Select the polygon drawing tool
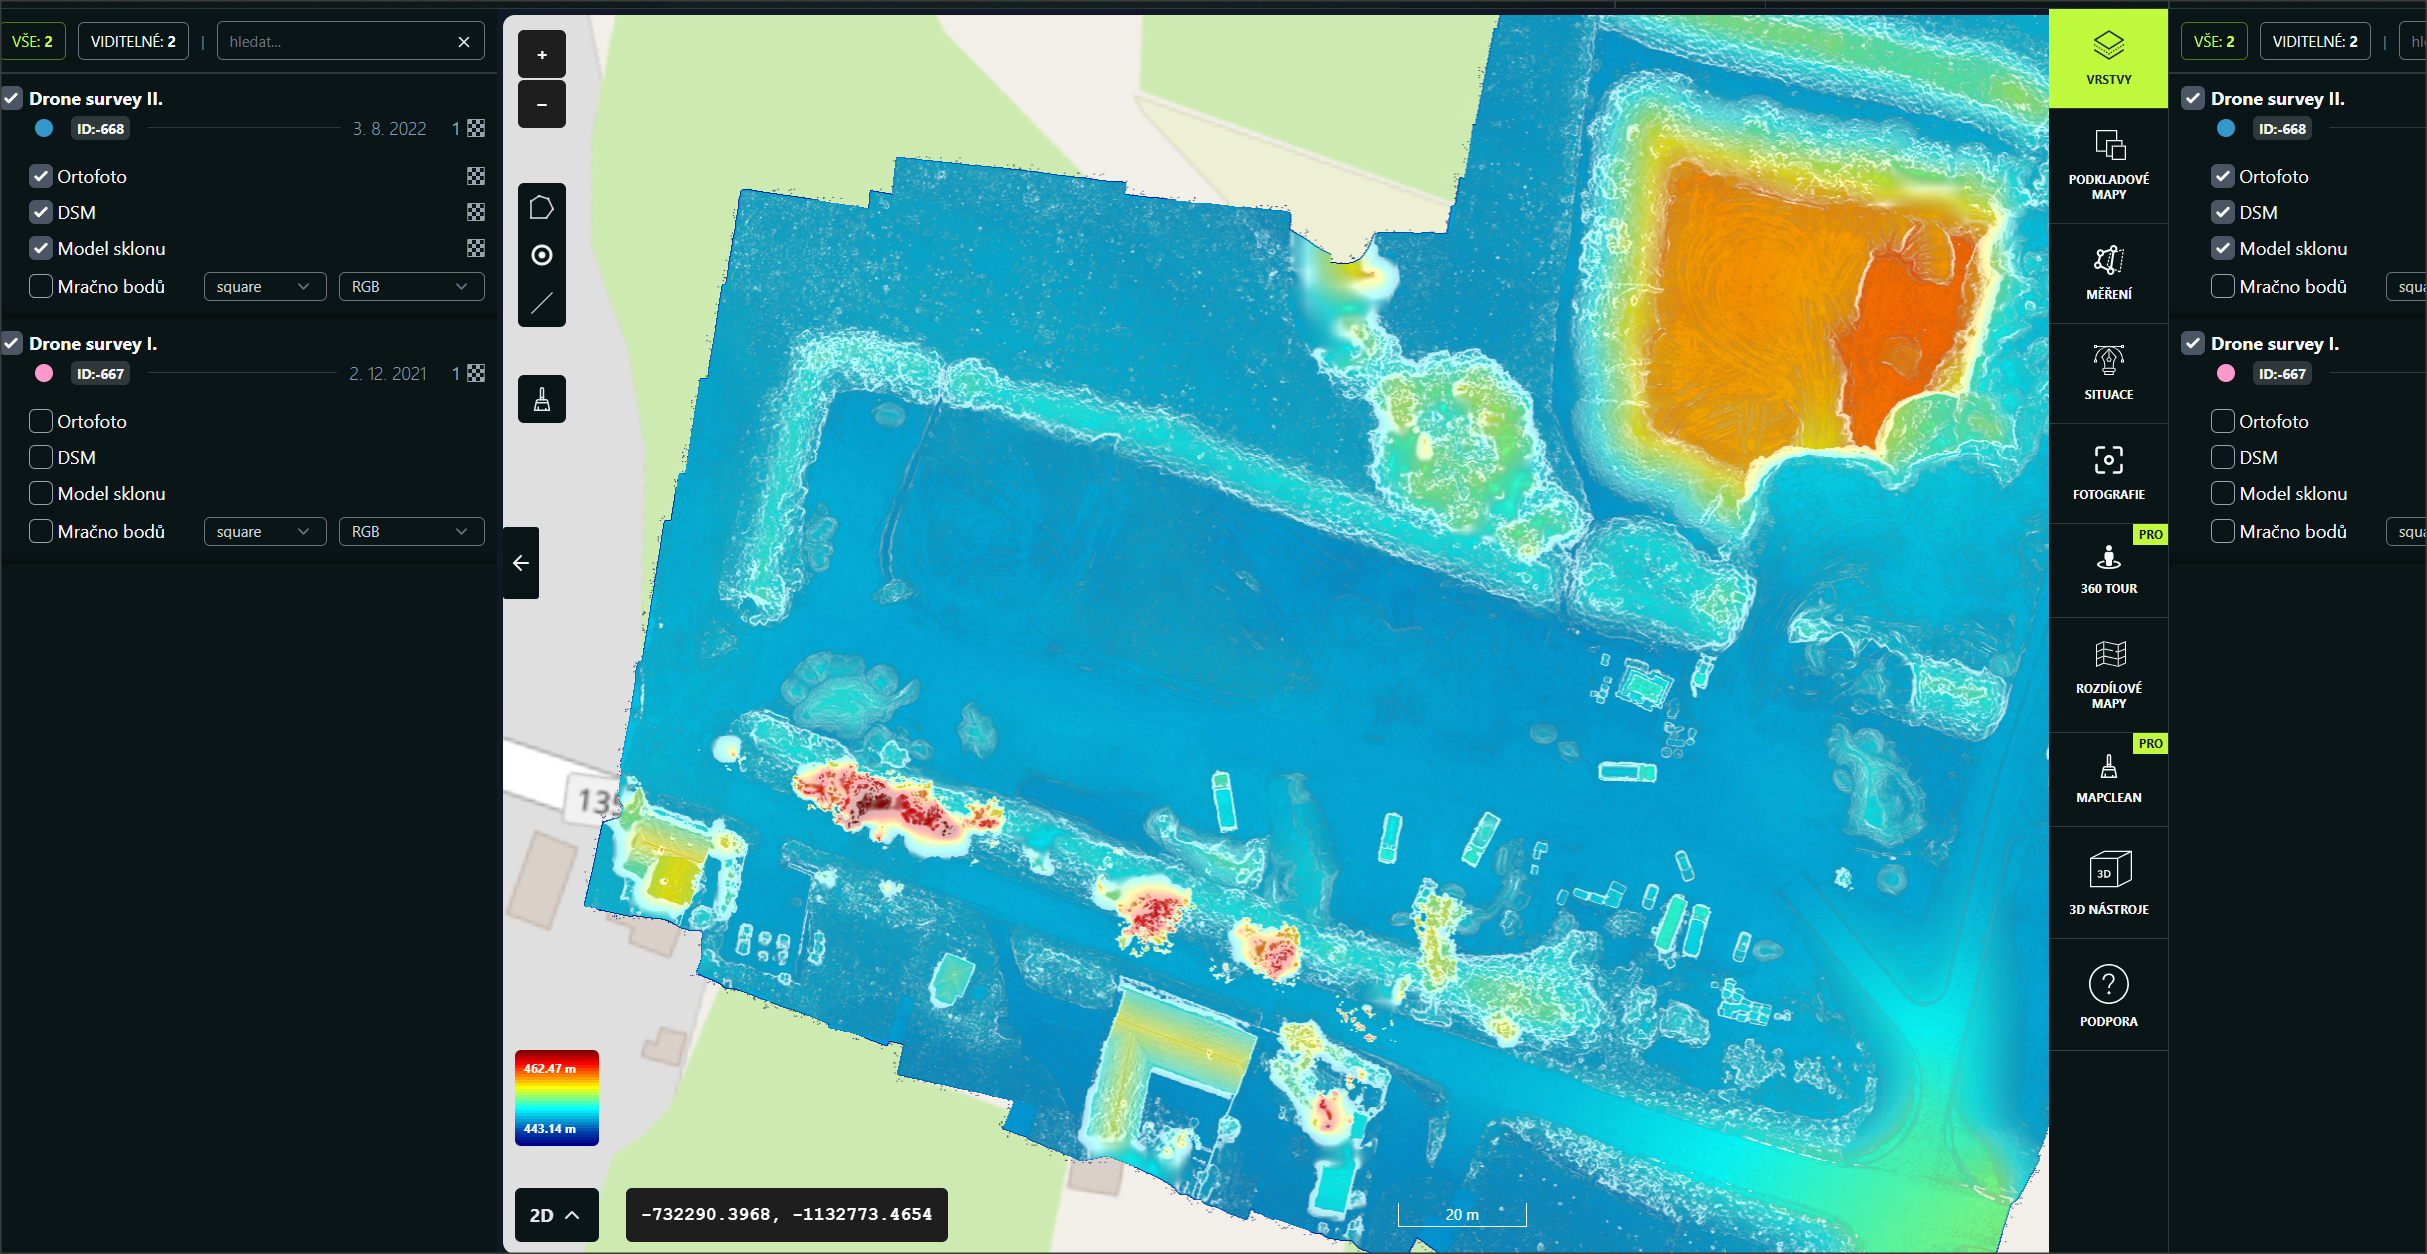 pos(542,207)
